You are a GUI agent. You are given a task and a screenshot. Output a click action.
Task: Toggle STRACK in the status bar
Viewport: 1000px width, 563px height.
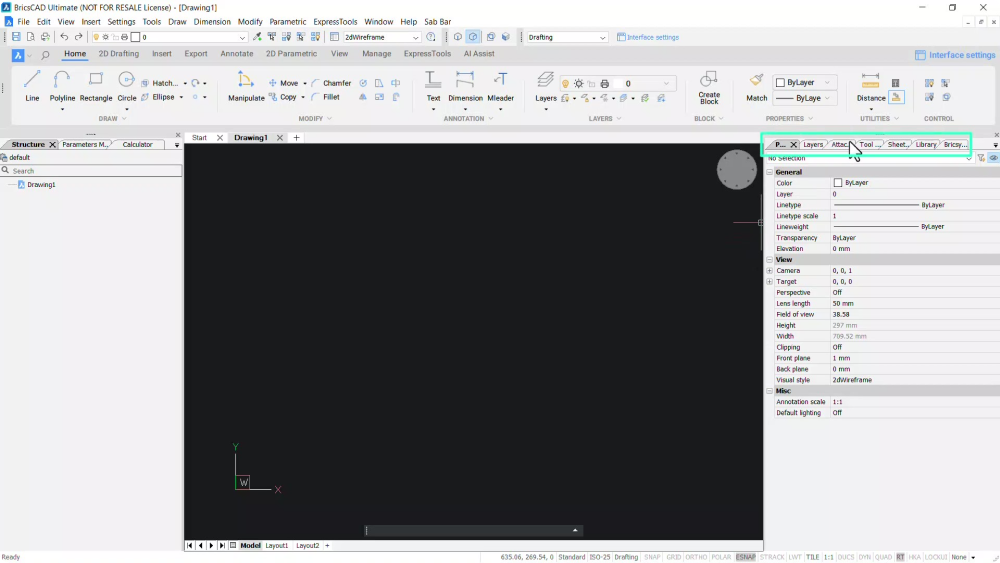(772, 557)
